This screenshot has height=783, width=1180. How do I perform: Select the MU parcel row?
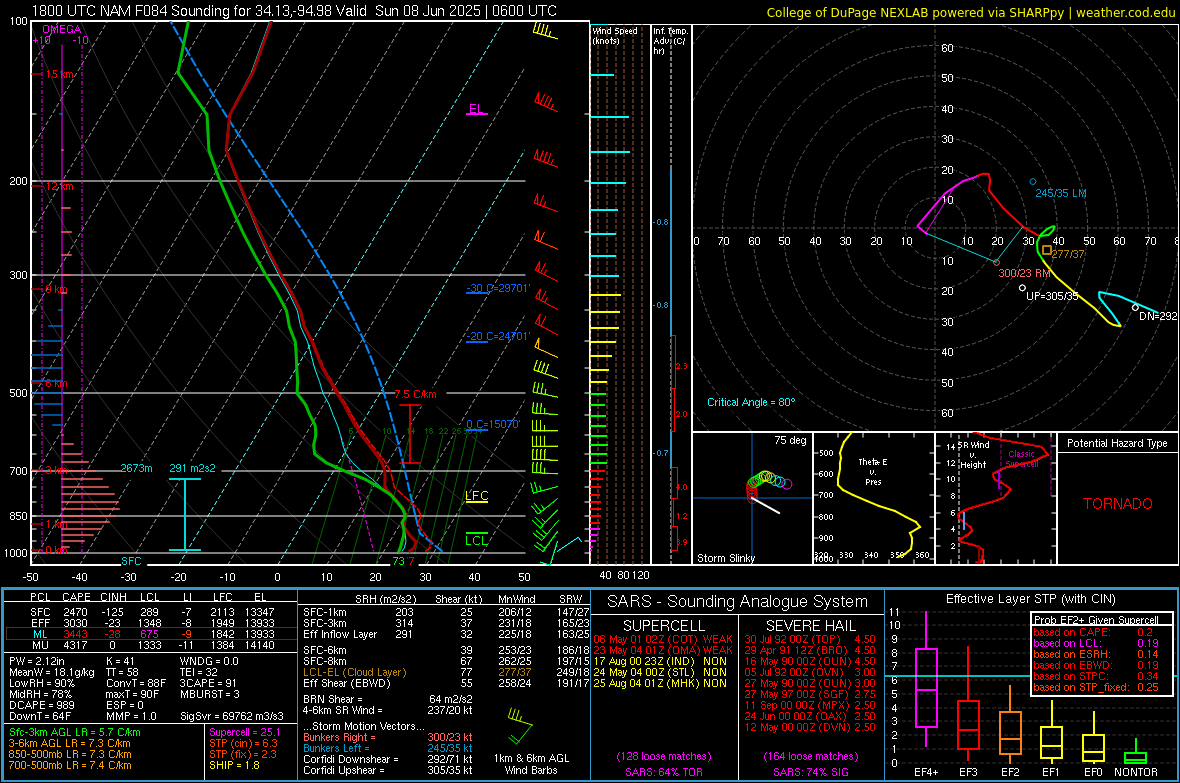click(151, 645)
